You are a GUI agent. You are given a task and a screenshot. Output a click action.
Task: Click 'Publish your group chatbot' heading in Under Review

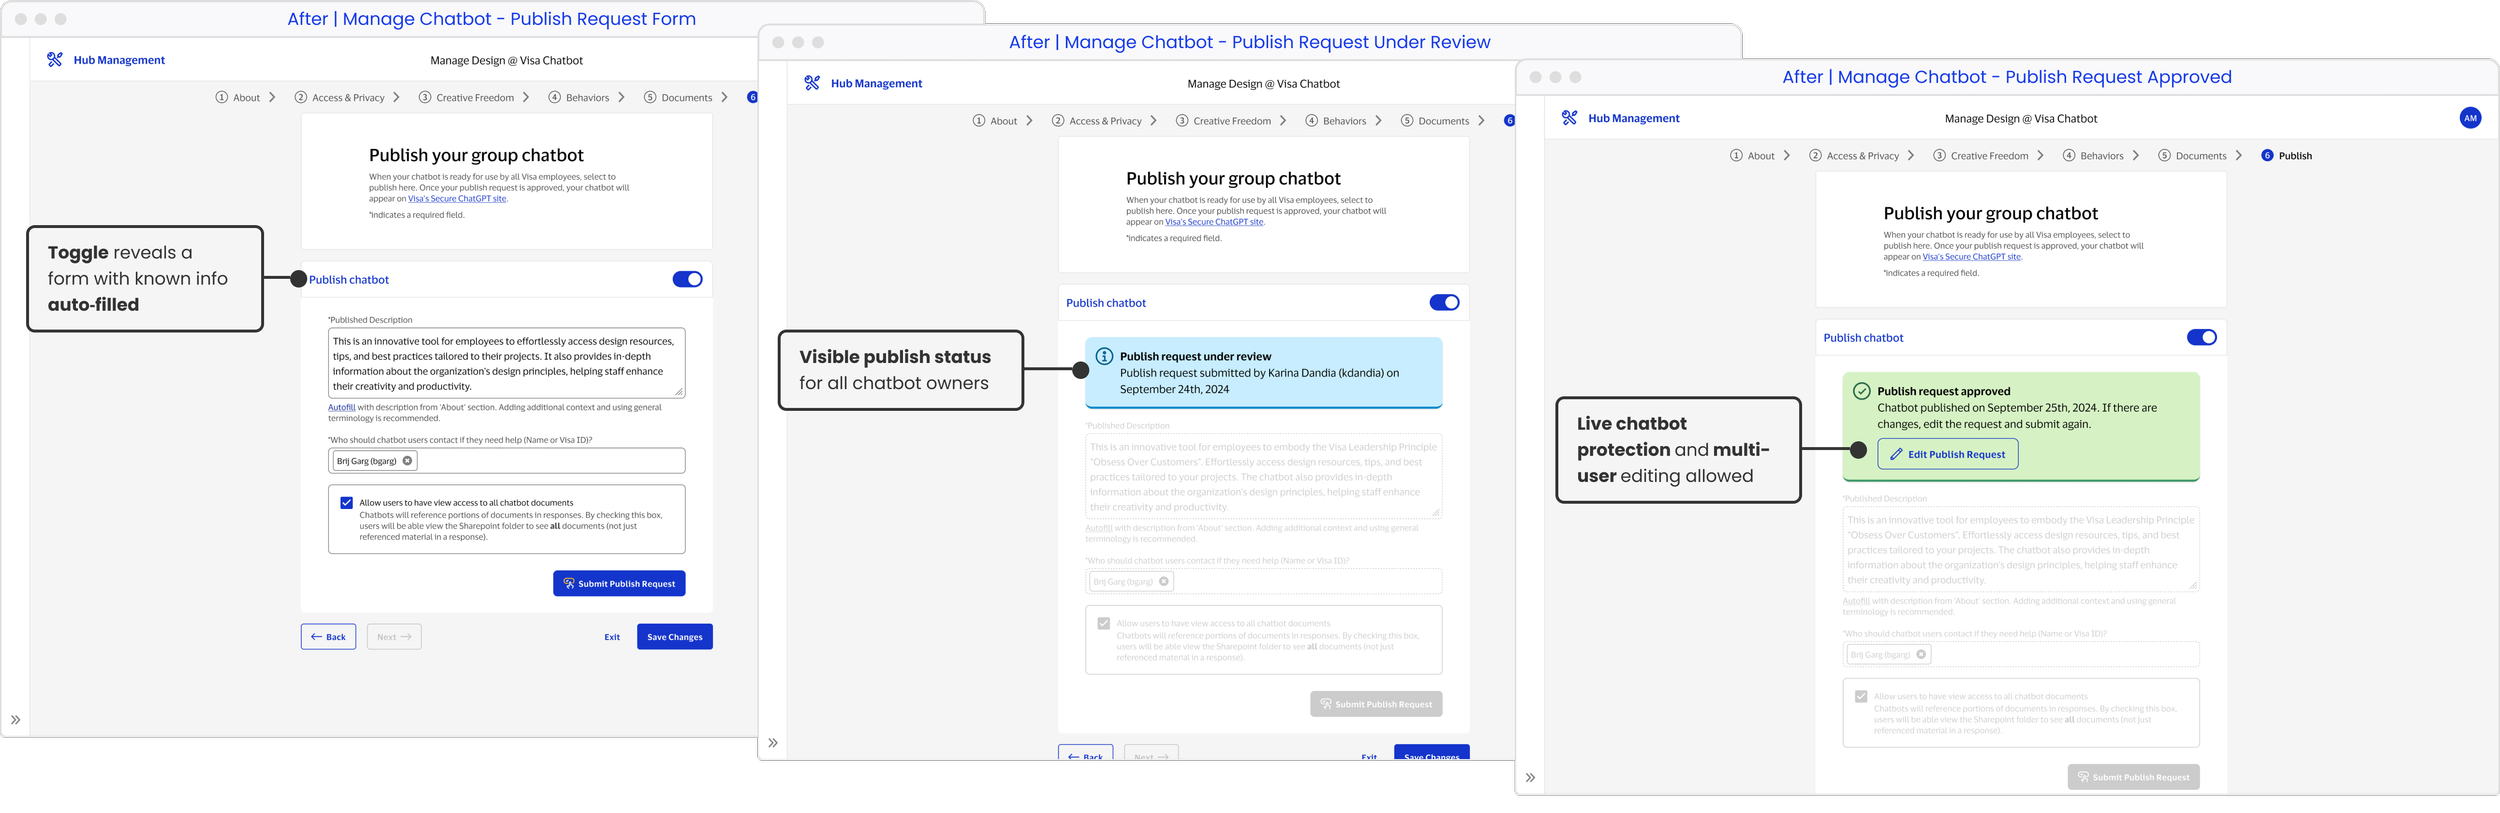tap(1233, 179)
